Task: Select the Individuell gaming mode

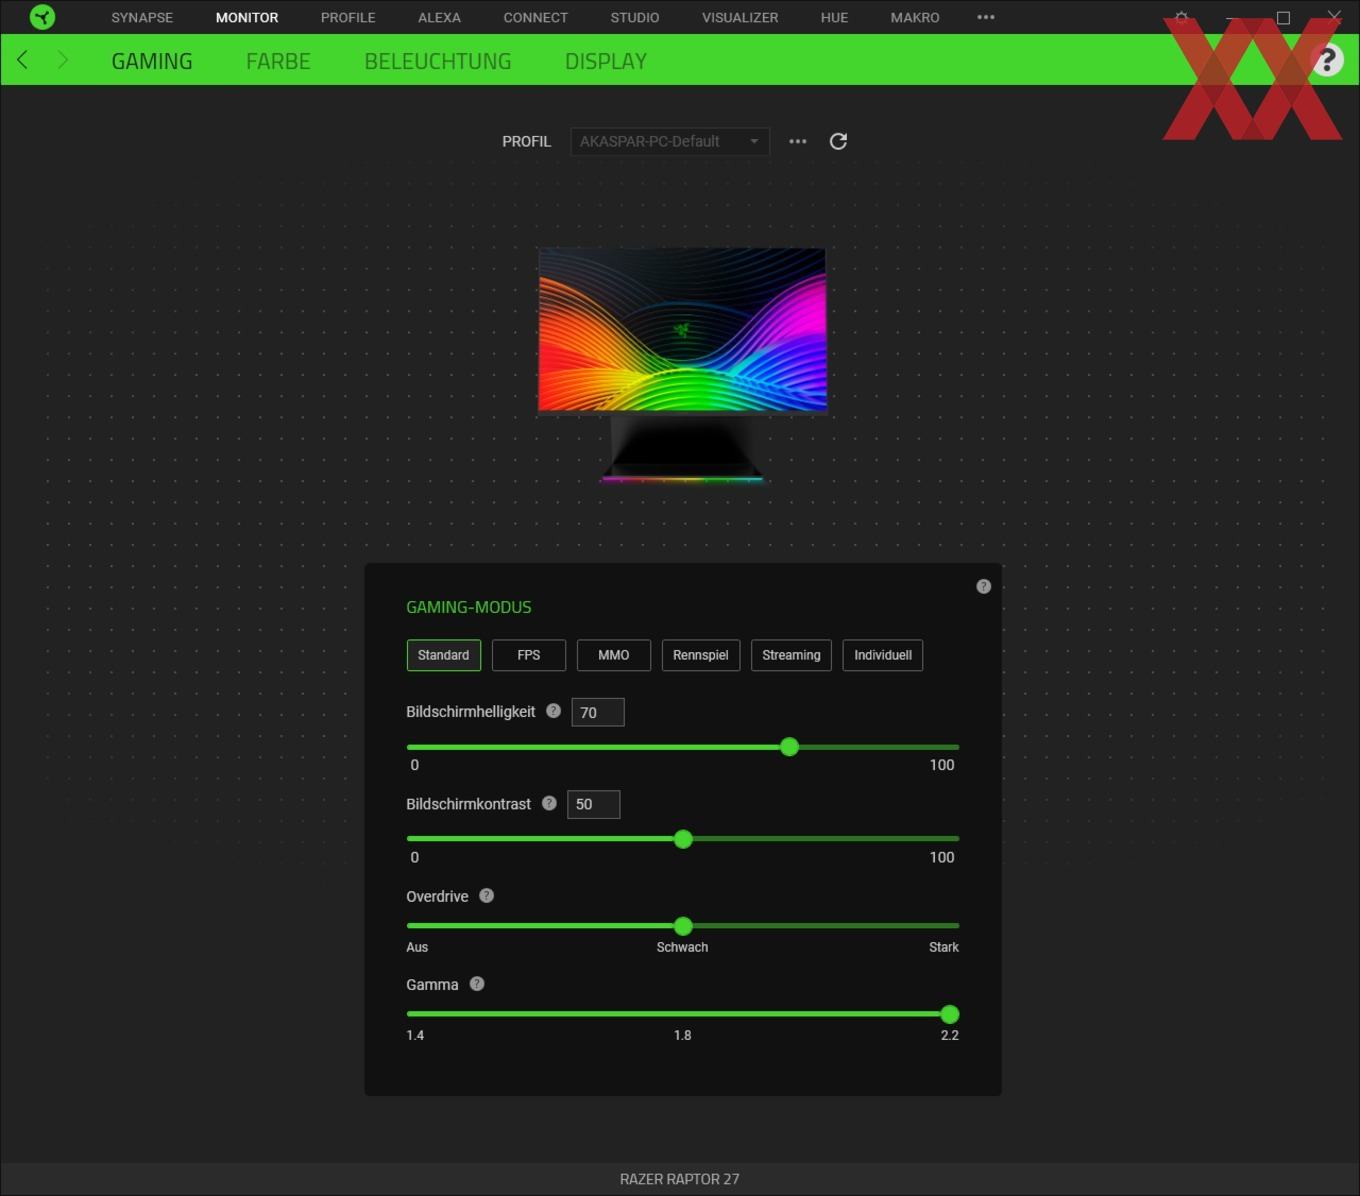Action: 883,655
